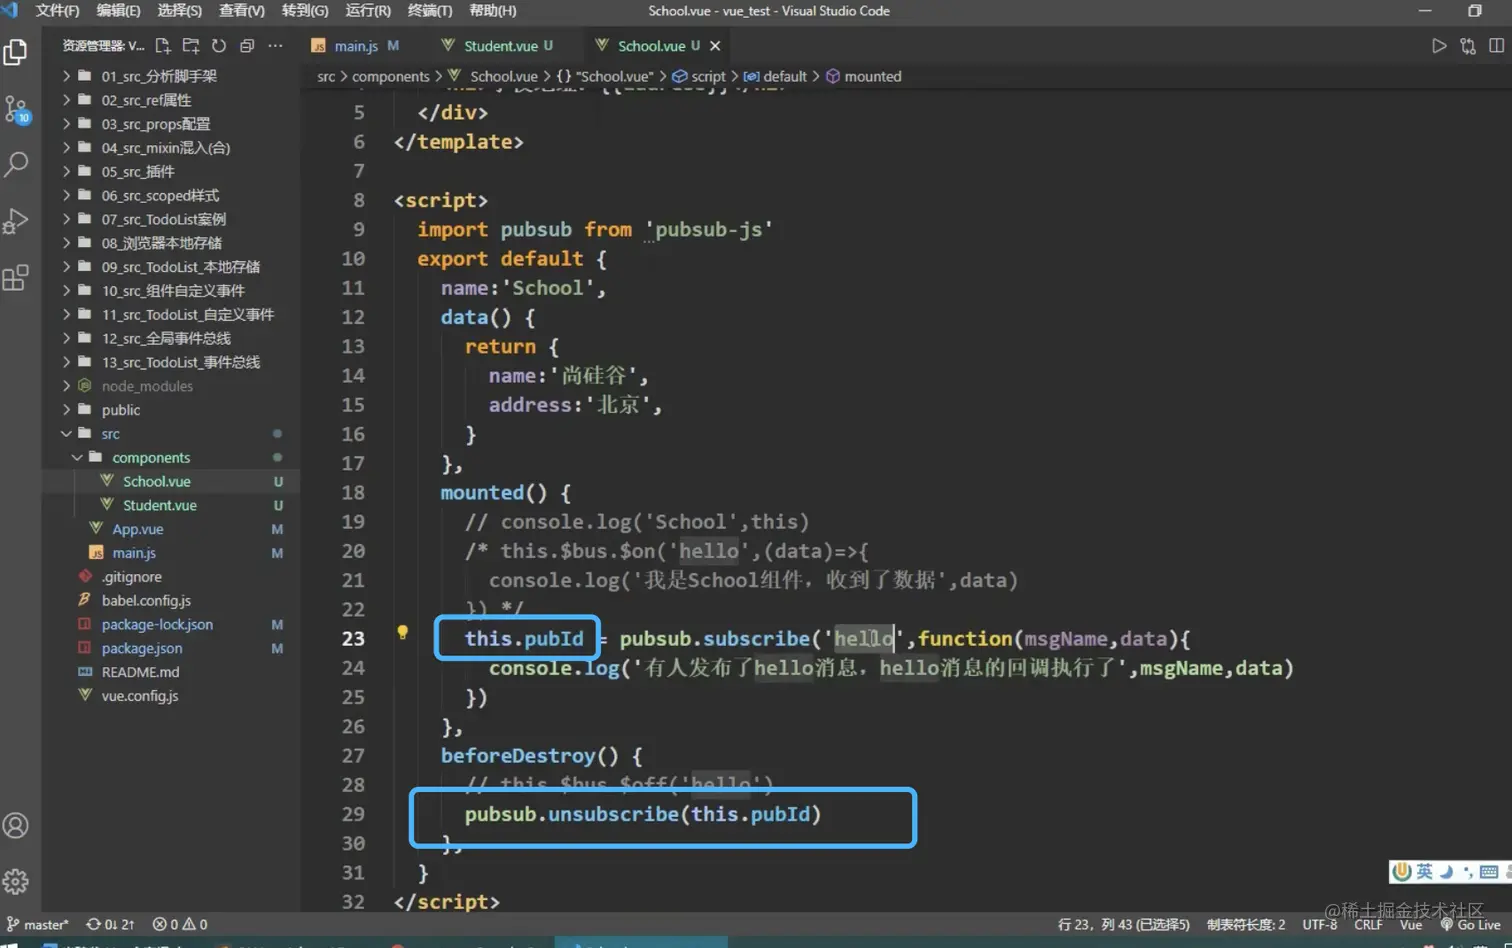Screen dimensions: 1512x948
Task: Open explorer more actions ellipsis
Action: point(275,46)
